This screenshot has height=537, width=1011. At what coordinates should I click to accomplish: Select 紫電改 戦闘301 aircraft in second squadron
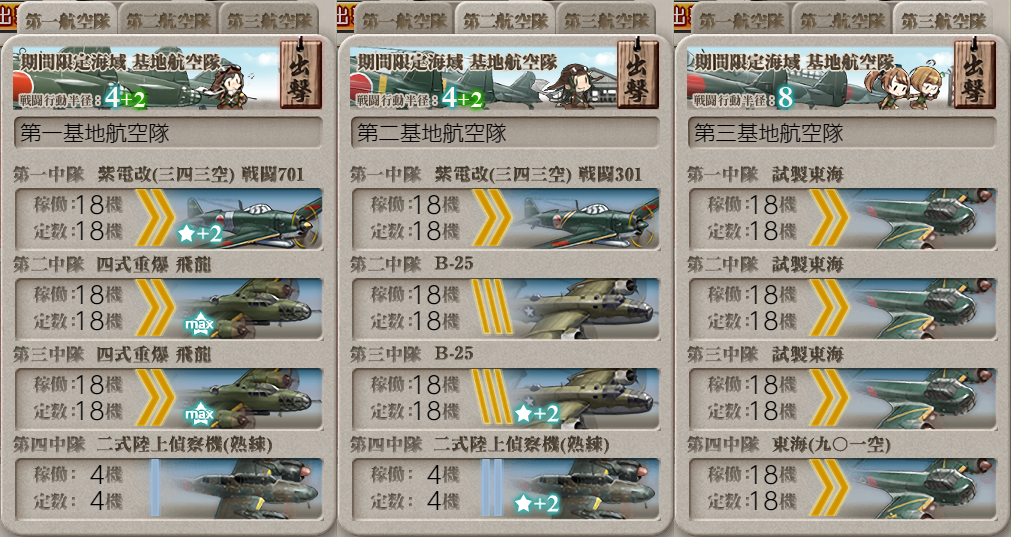(506, 218)
